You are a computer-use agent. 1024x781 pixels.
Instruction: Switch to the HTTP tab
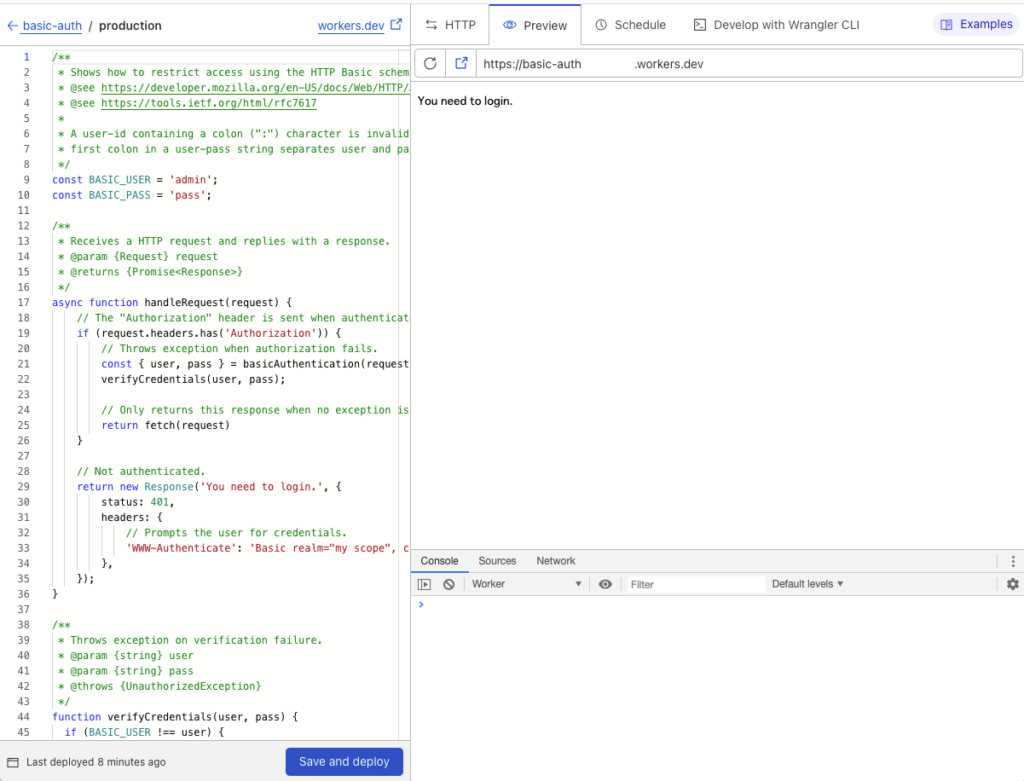[451, 25]
